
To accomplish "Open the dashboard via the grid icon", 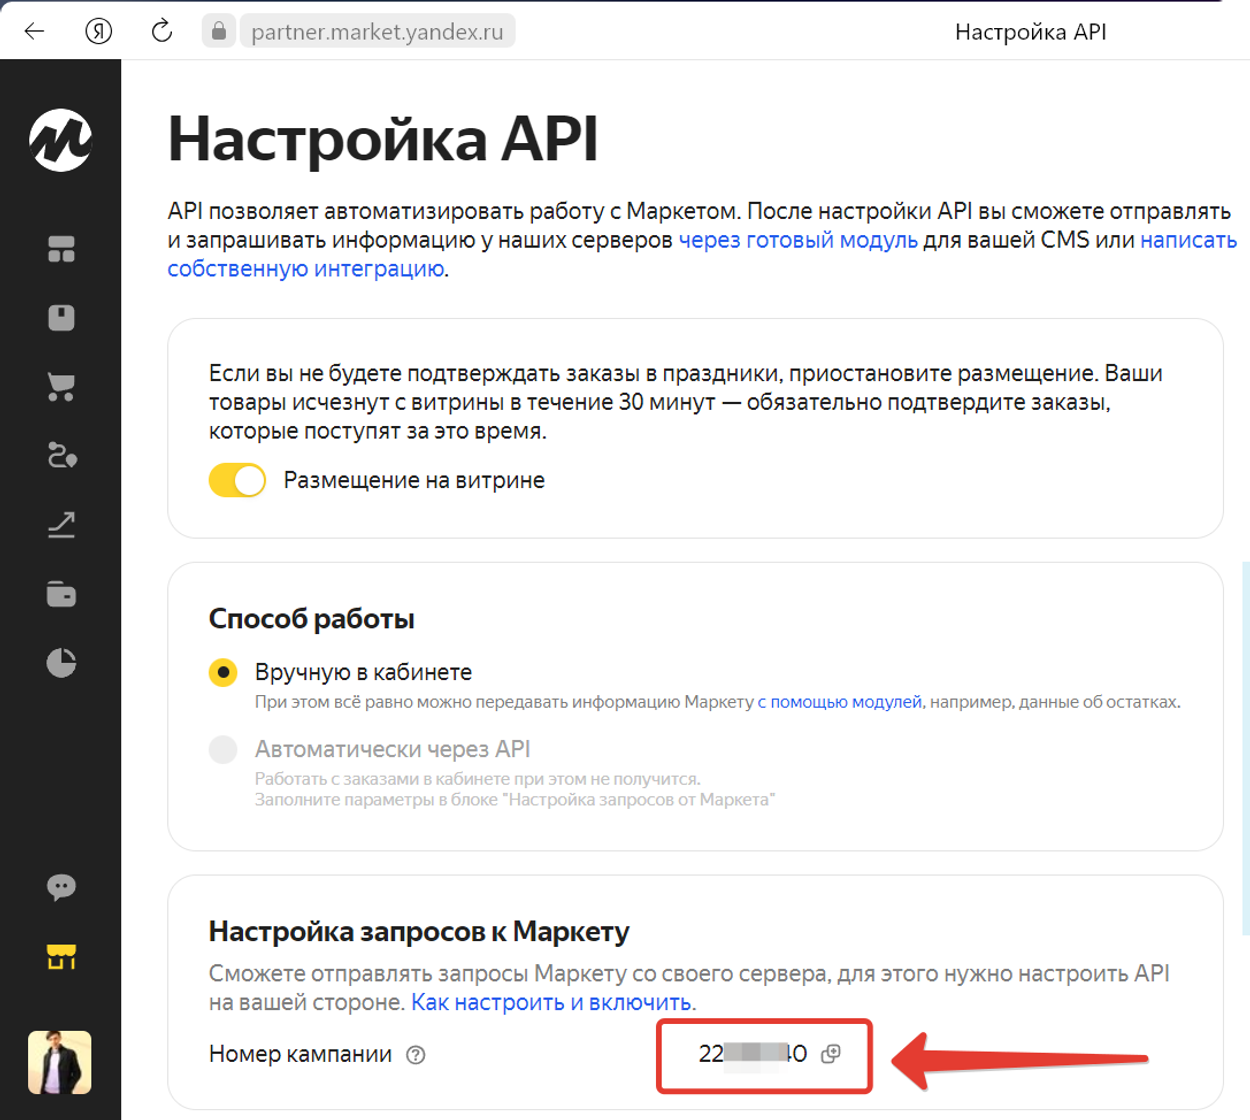I will coord(61,250).
